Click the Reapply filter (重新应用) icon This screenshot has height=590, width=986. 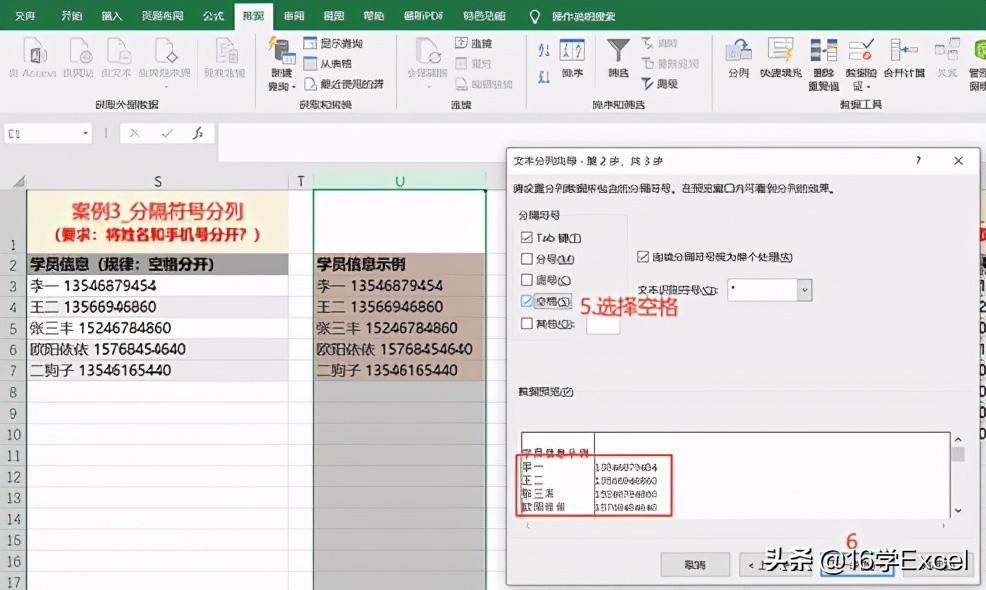click(x=648, y=64)
